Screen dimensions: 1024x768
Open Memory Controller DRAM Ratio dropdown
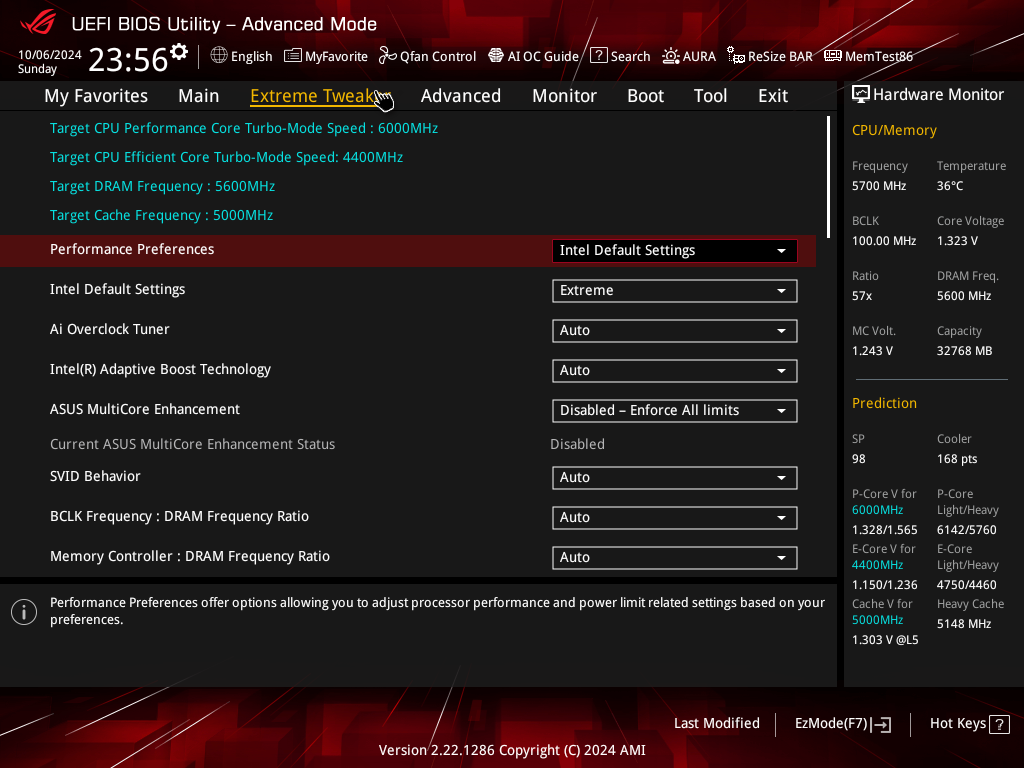pos(675,558)
